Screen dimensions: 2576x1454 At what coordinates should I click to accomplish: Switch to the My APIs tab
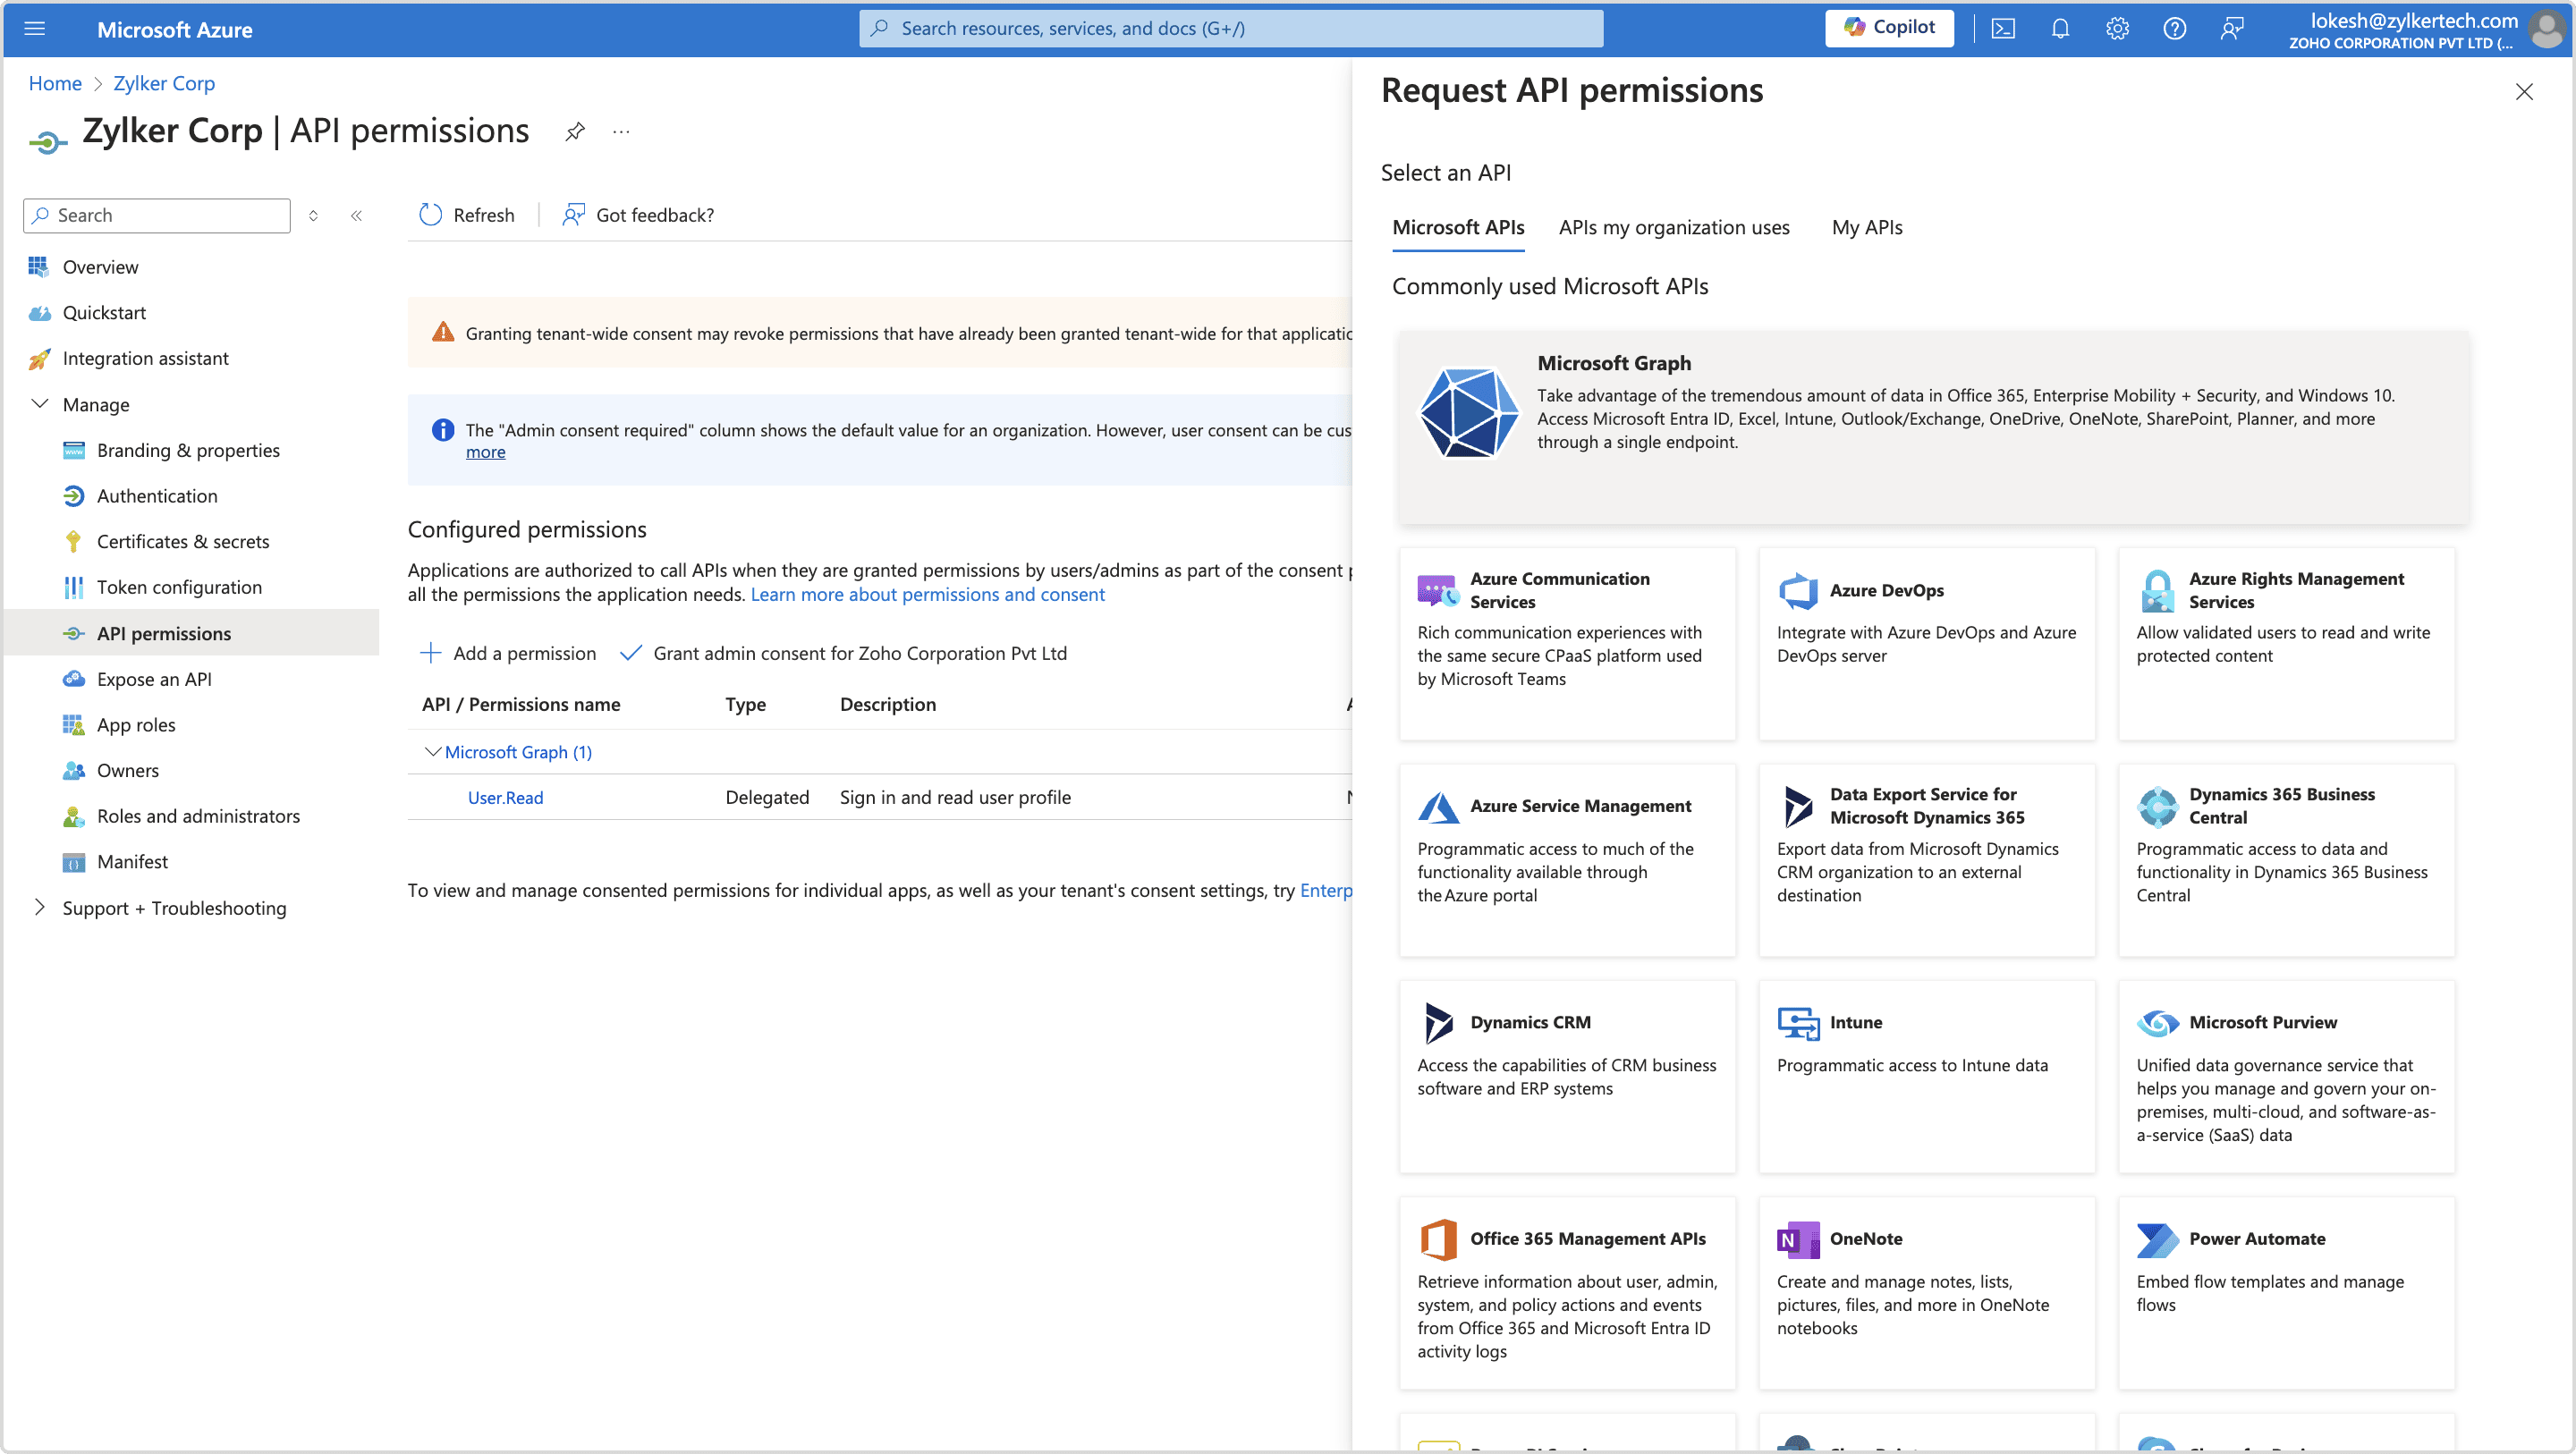(1866, 227)
